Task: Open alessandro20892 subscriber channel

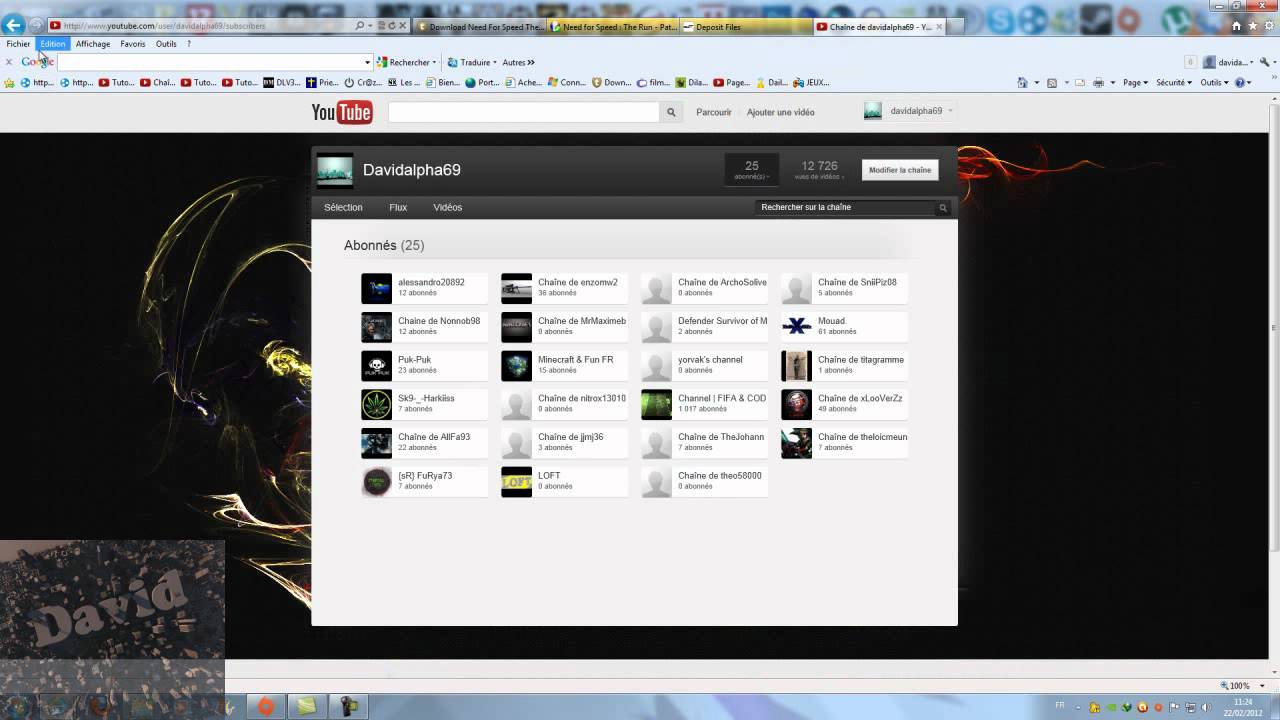Action: (431, 282)
